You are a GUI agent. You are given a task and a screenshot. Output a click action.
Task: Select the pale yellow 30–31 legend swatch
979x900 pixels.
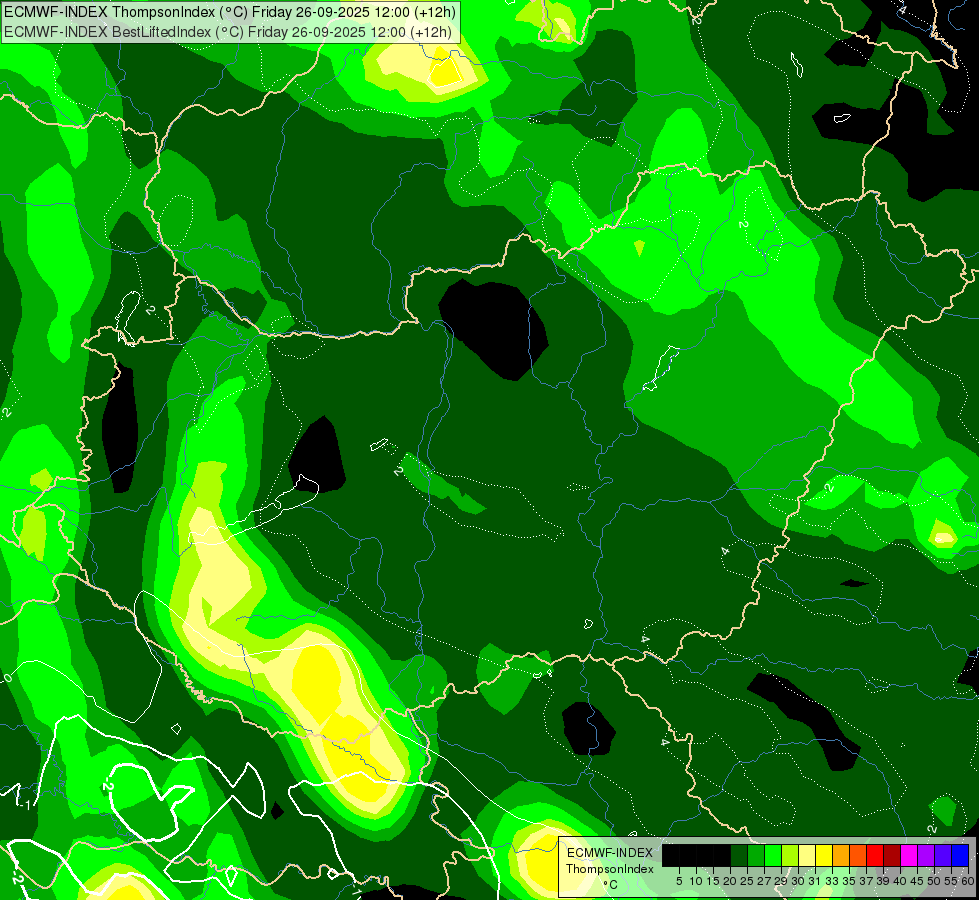(x=807, y=856)
